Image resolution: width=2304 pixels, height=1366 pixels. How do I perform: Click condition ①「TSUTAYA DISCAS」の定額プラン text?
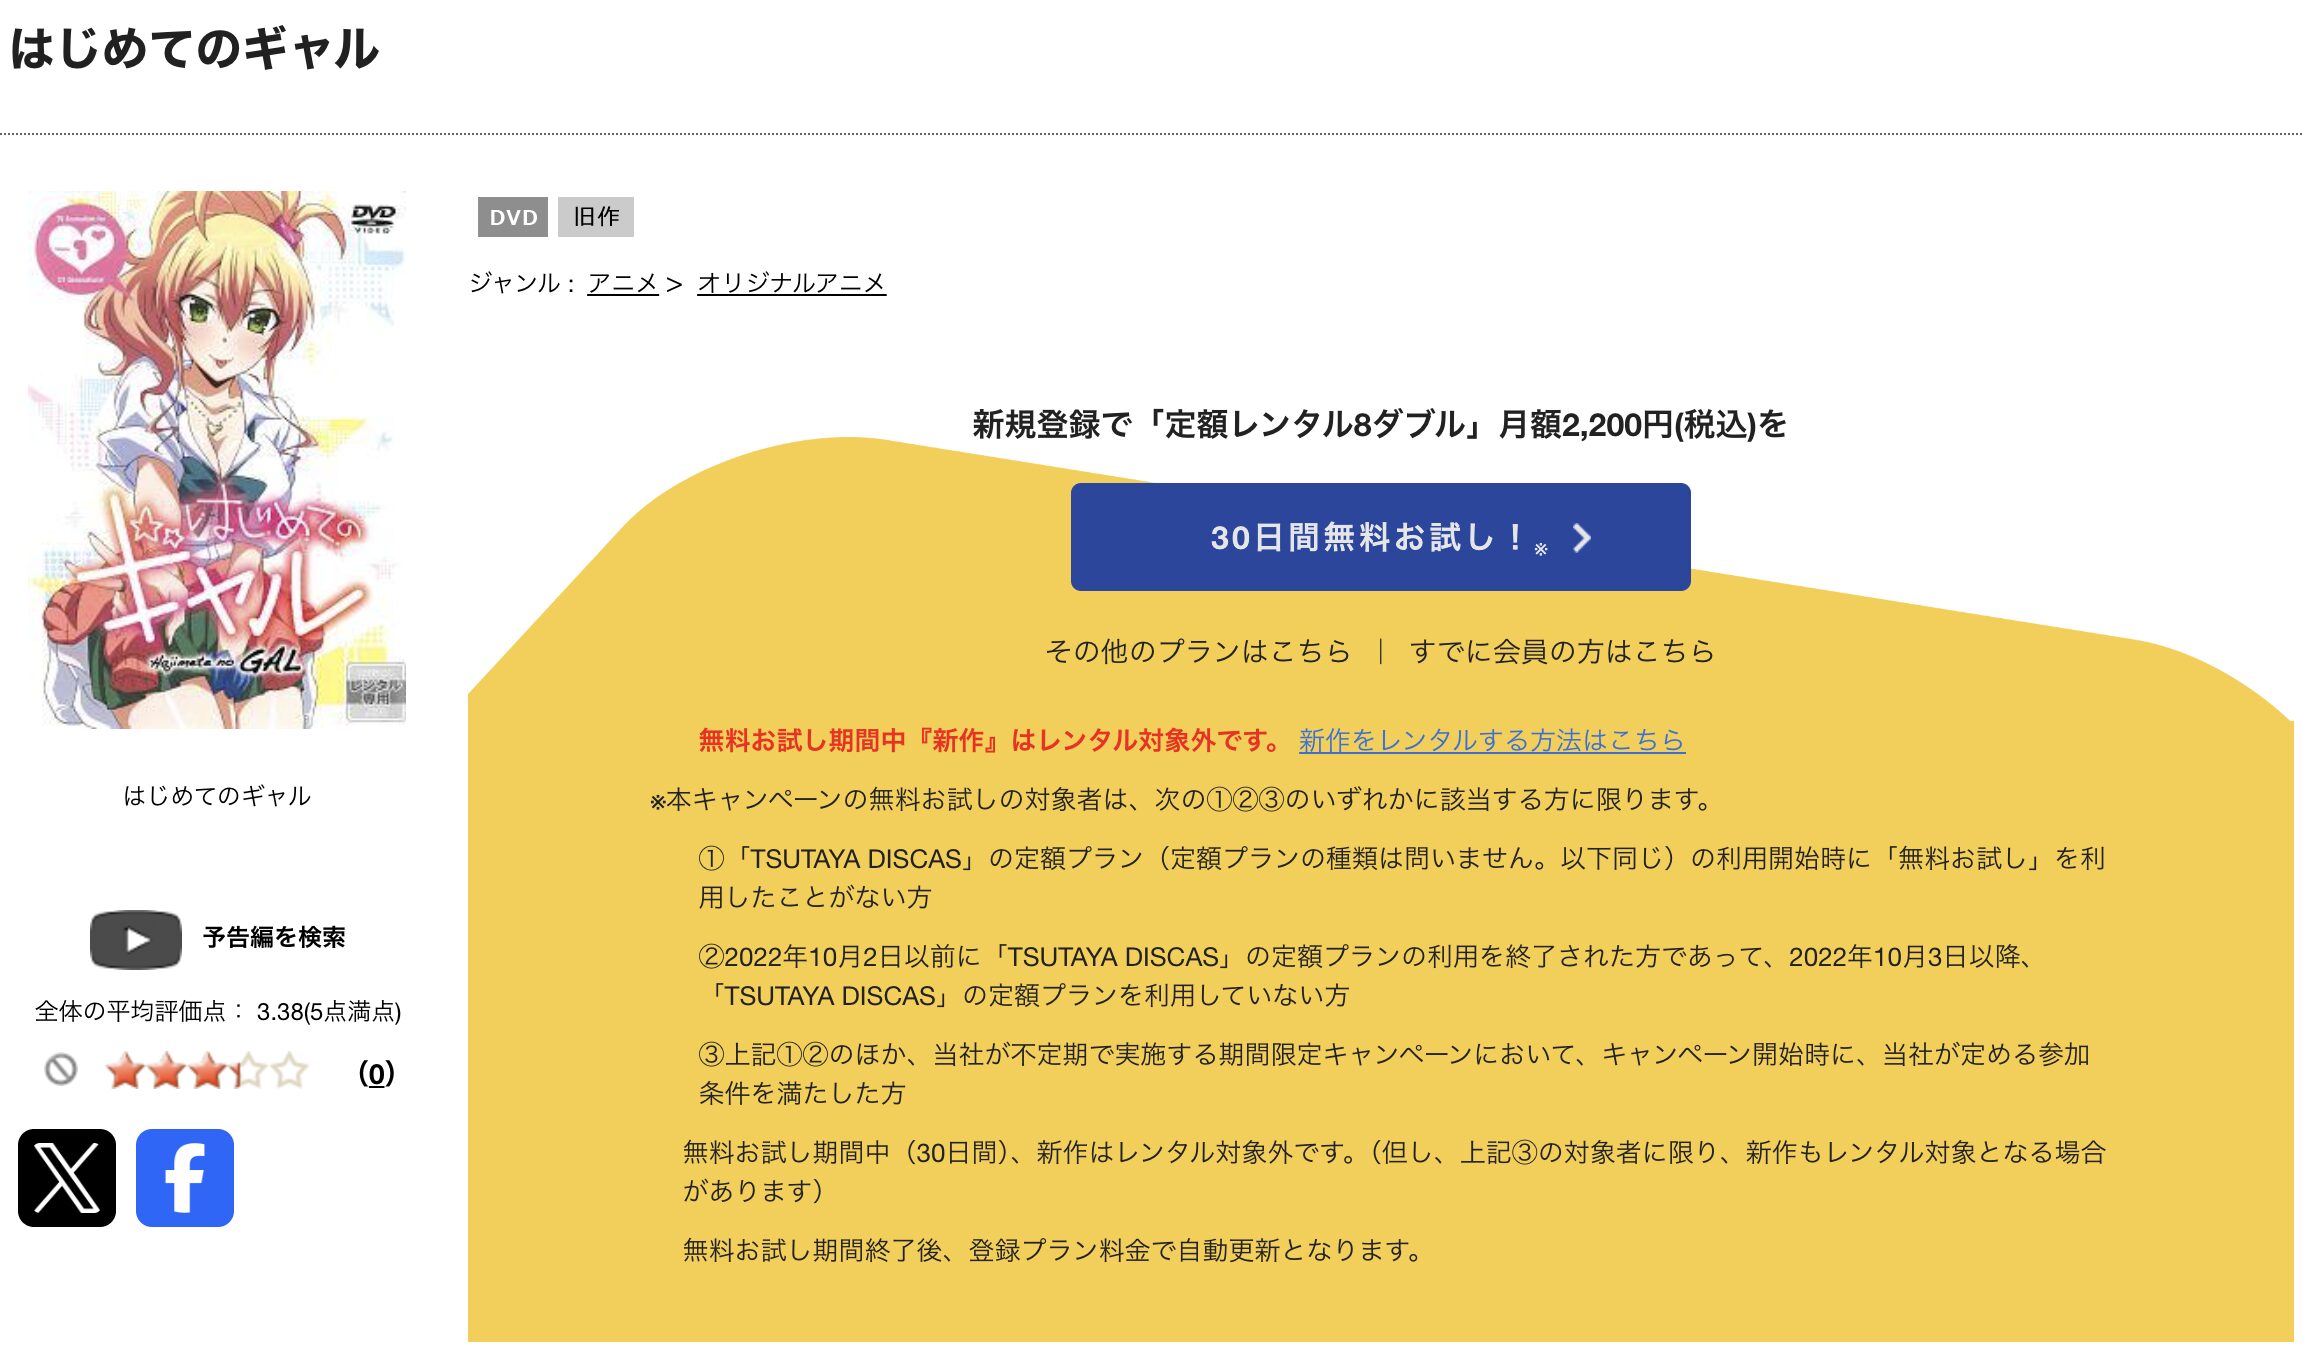(1402, 877)
